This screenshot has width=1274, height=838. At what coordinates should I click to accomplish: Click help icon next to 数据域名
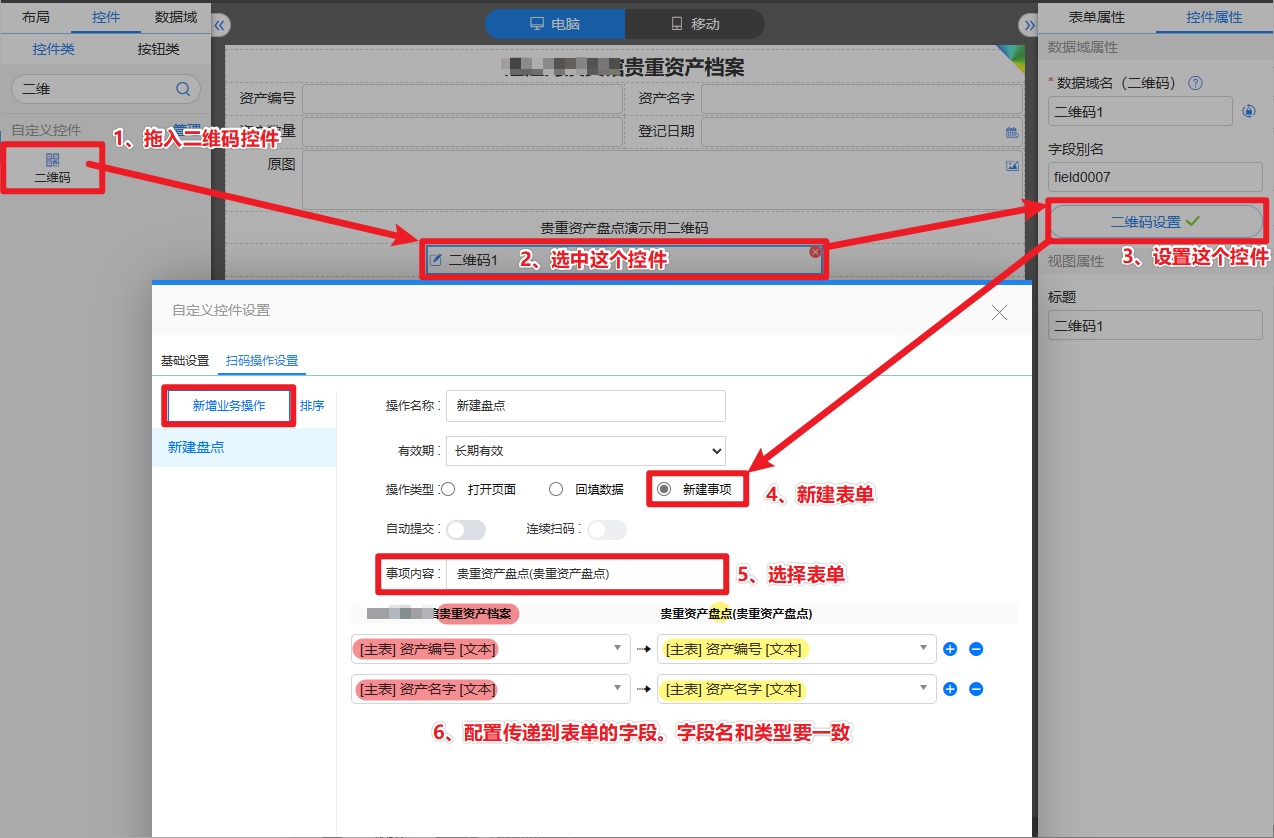tap(1194, 83)
